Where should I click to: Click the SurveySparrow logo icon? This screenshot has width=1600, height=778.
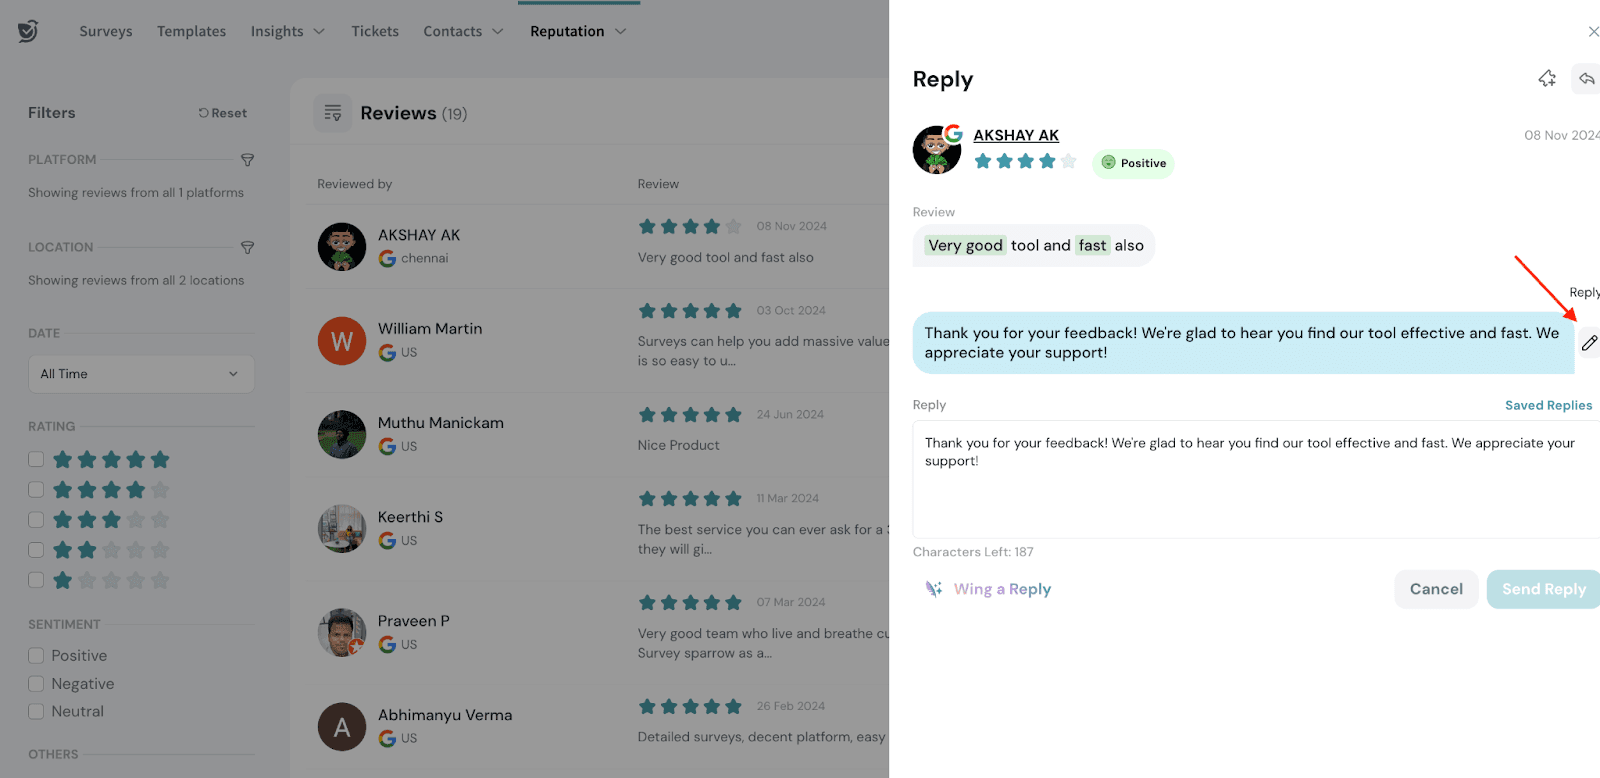point(28,31)
